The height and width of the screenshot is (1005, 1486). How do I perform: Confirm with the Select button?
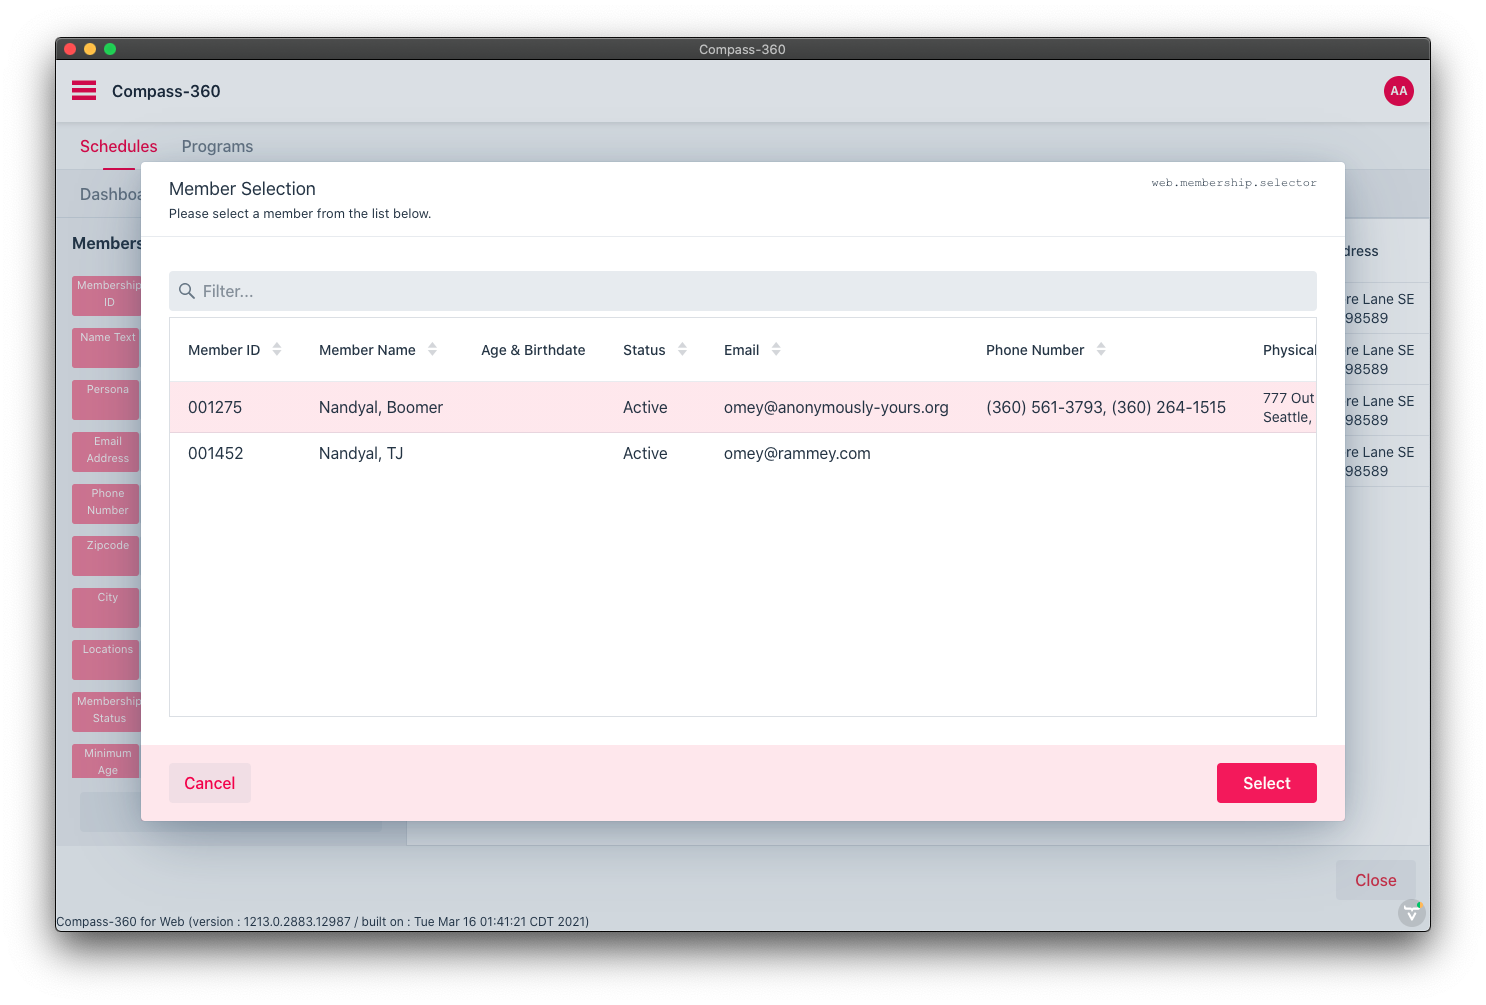(1266, 783)
